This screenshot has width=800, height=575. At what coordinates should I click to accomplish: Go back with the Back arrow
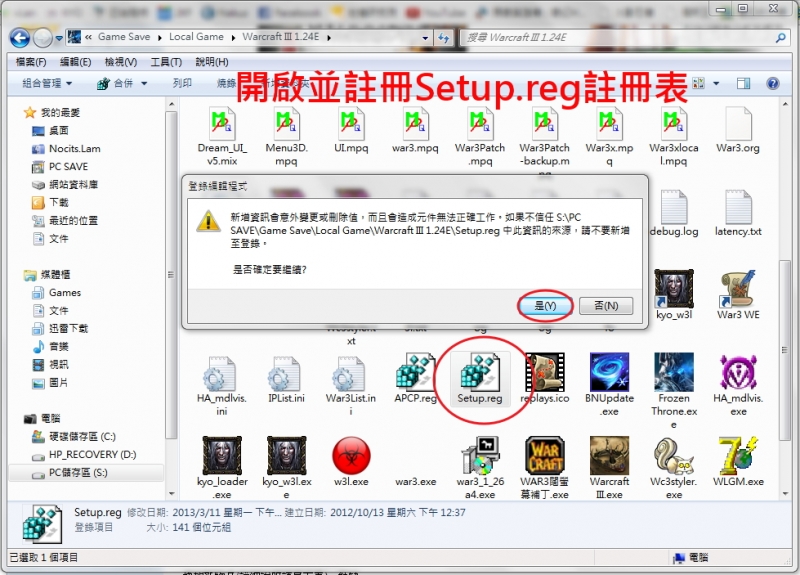click(20, 37)
